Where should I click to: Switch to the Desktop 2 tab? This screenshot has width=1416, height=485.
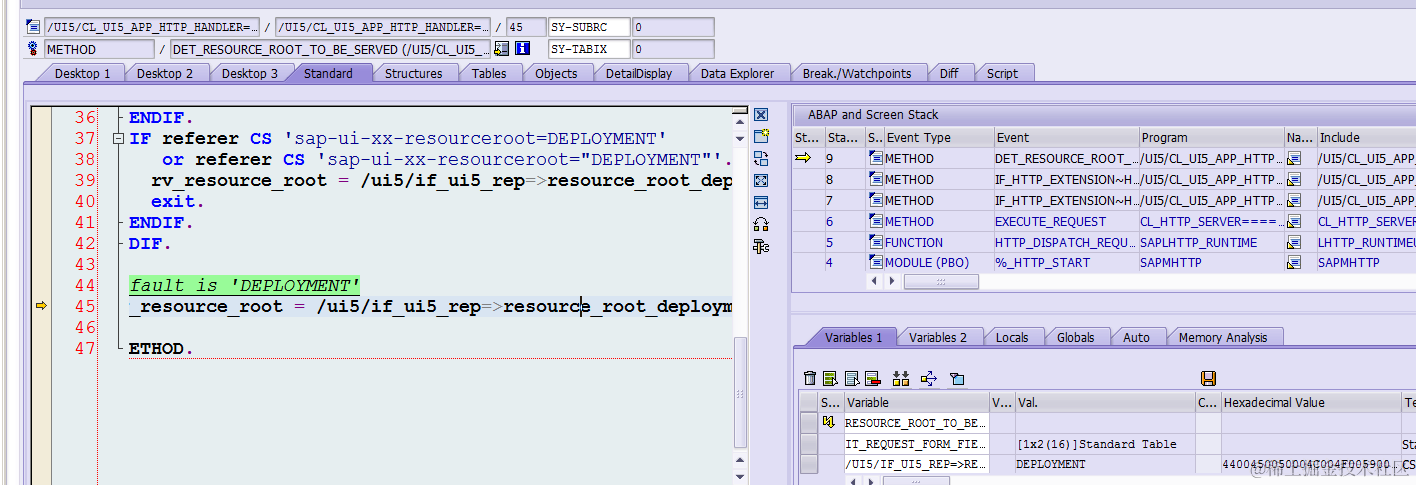click(x=165, y=73)
